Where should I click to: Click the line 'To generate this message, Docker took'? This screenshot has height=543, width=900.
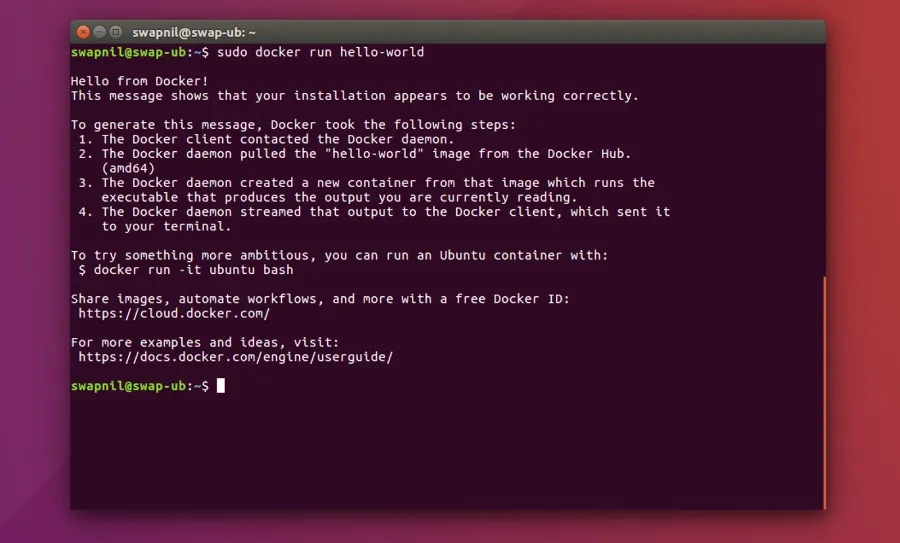click(293, 125)
